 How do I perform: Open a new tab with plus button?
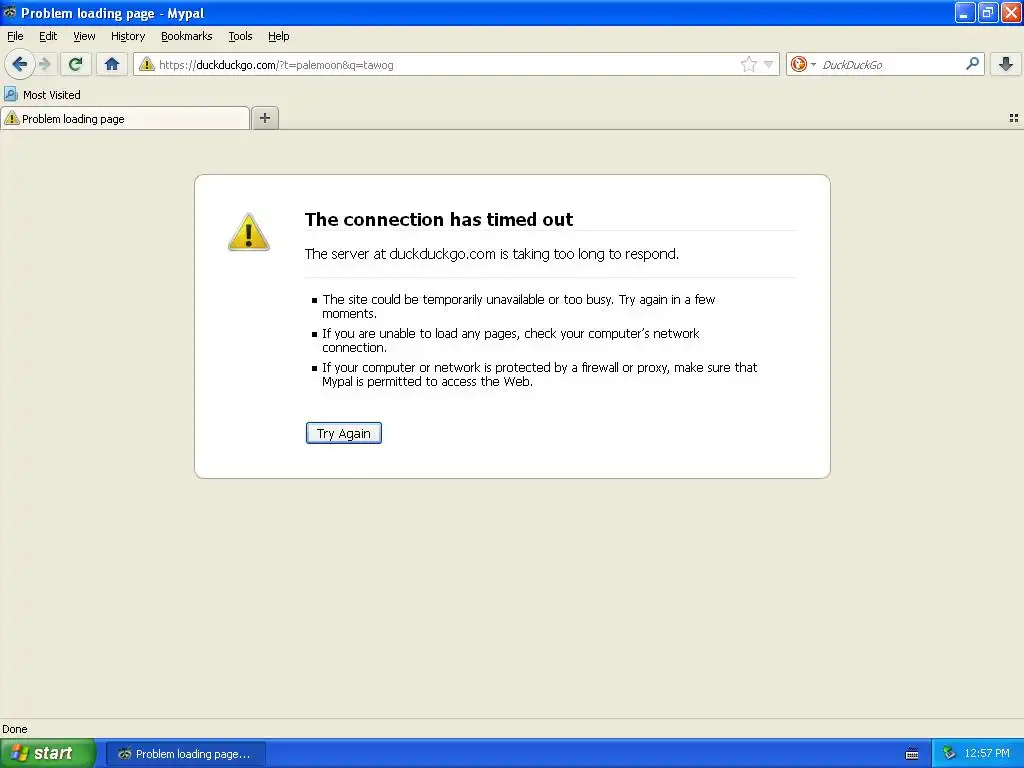264,118
